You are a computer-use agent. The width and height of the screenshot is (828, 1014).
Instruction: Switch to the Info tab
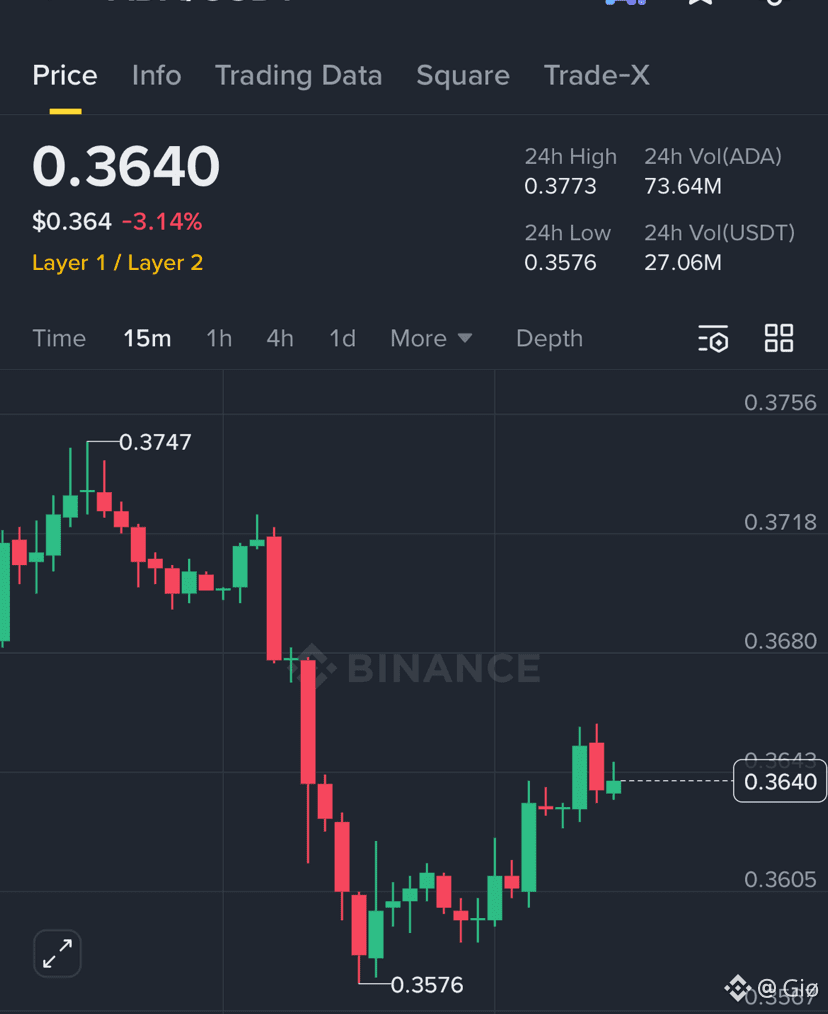157,76
